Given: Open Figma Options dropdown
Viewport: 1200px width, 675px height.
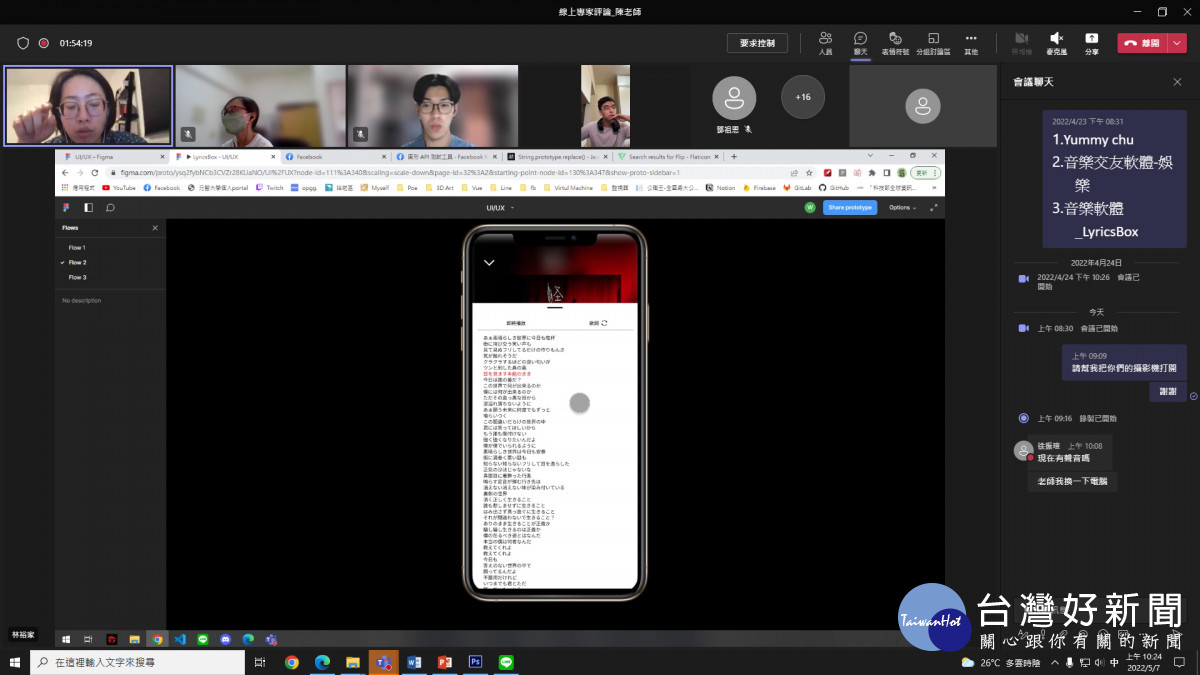Looking at the screenshot, I should [901, 208].
